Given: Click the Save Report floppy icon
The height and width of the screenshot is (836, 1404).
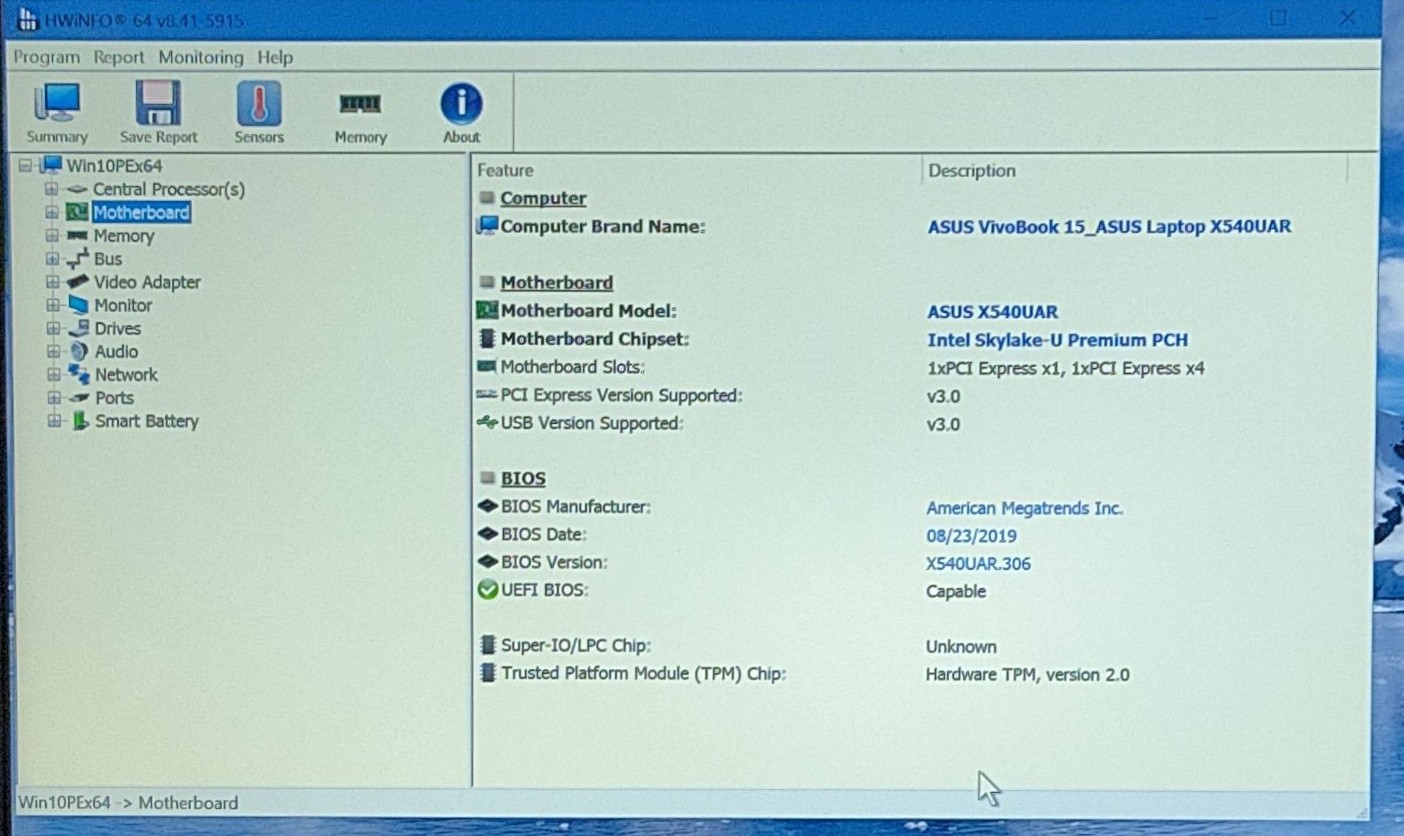Looking at the screenshot, I should [158, 104].
